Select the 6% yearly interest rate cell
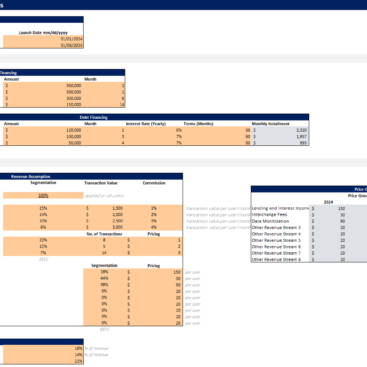Screen dimensions: 367x367 (x=154, y=130)
